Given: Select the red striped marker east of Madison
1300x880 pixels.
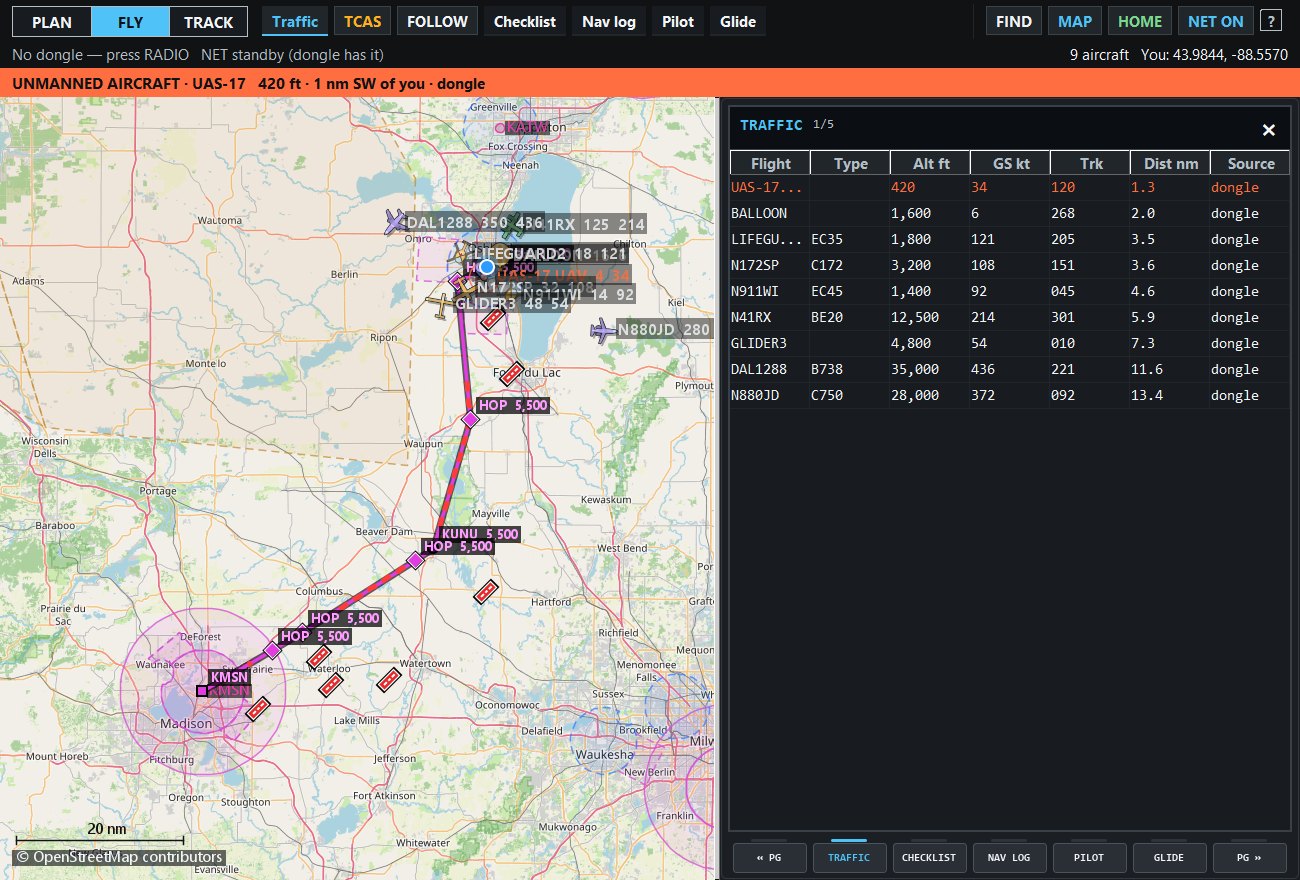Looking at the screenshot, I should (x=258, y=708).
